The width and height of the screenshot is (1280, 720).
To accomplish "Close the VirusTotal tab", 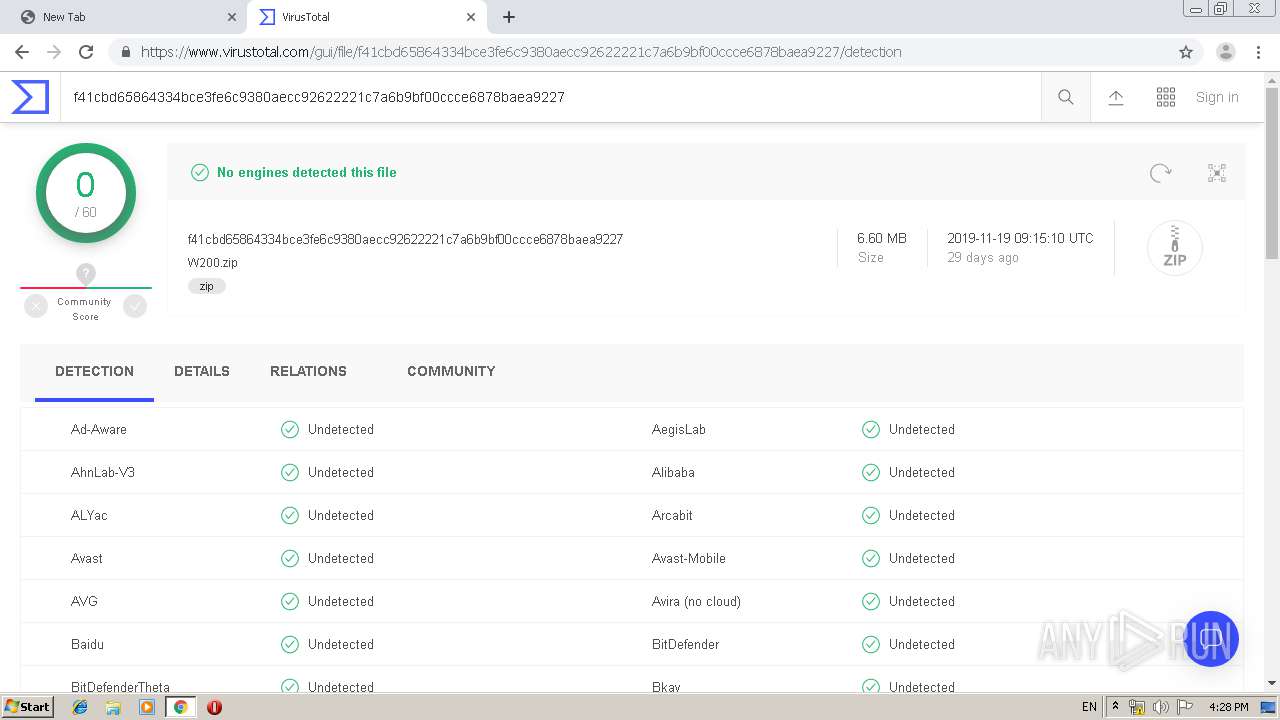I will (x=471, y=17).
